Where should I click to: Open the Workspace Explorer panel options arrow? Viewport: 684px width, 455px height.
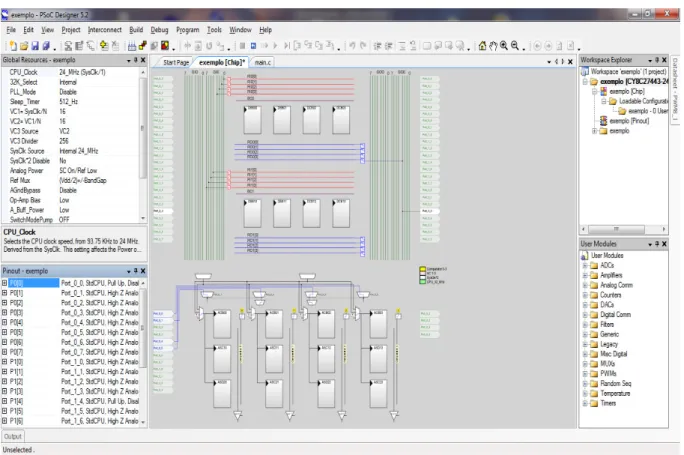click(x=650, y=60)
